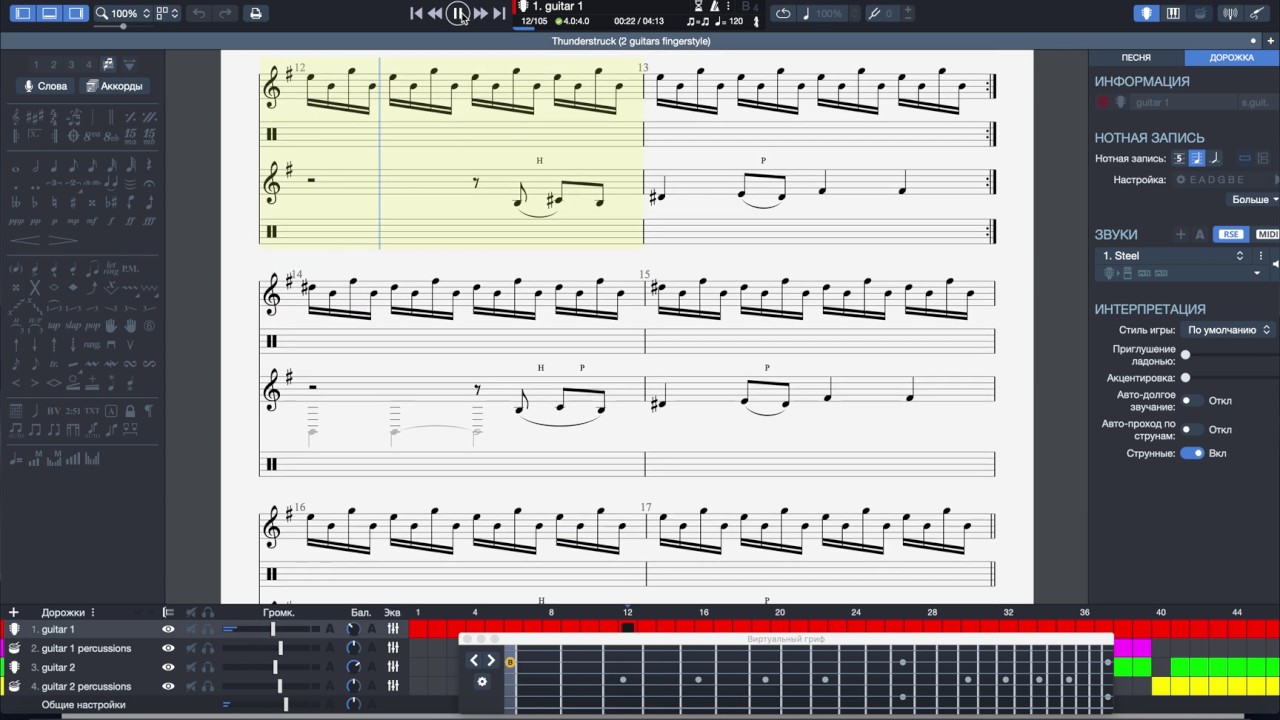Click the guitar 2 pan knob
The image size is (1280, 720).
[353, 667]
